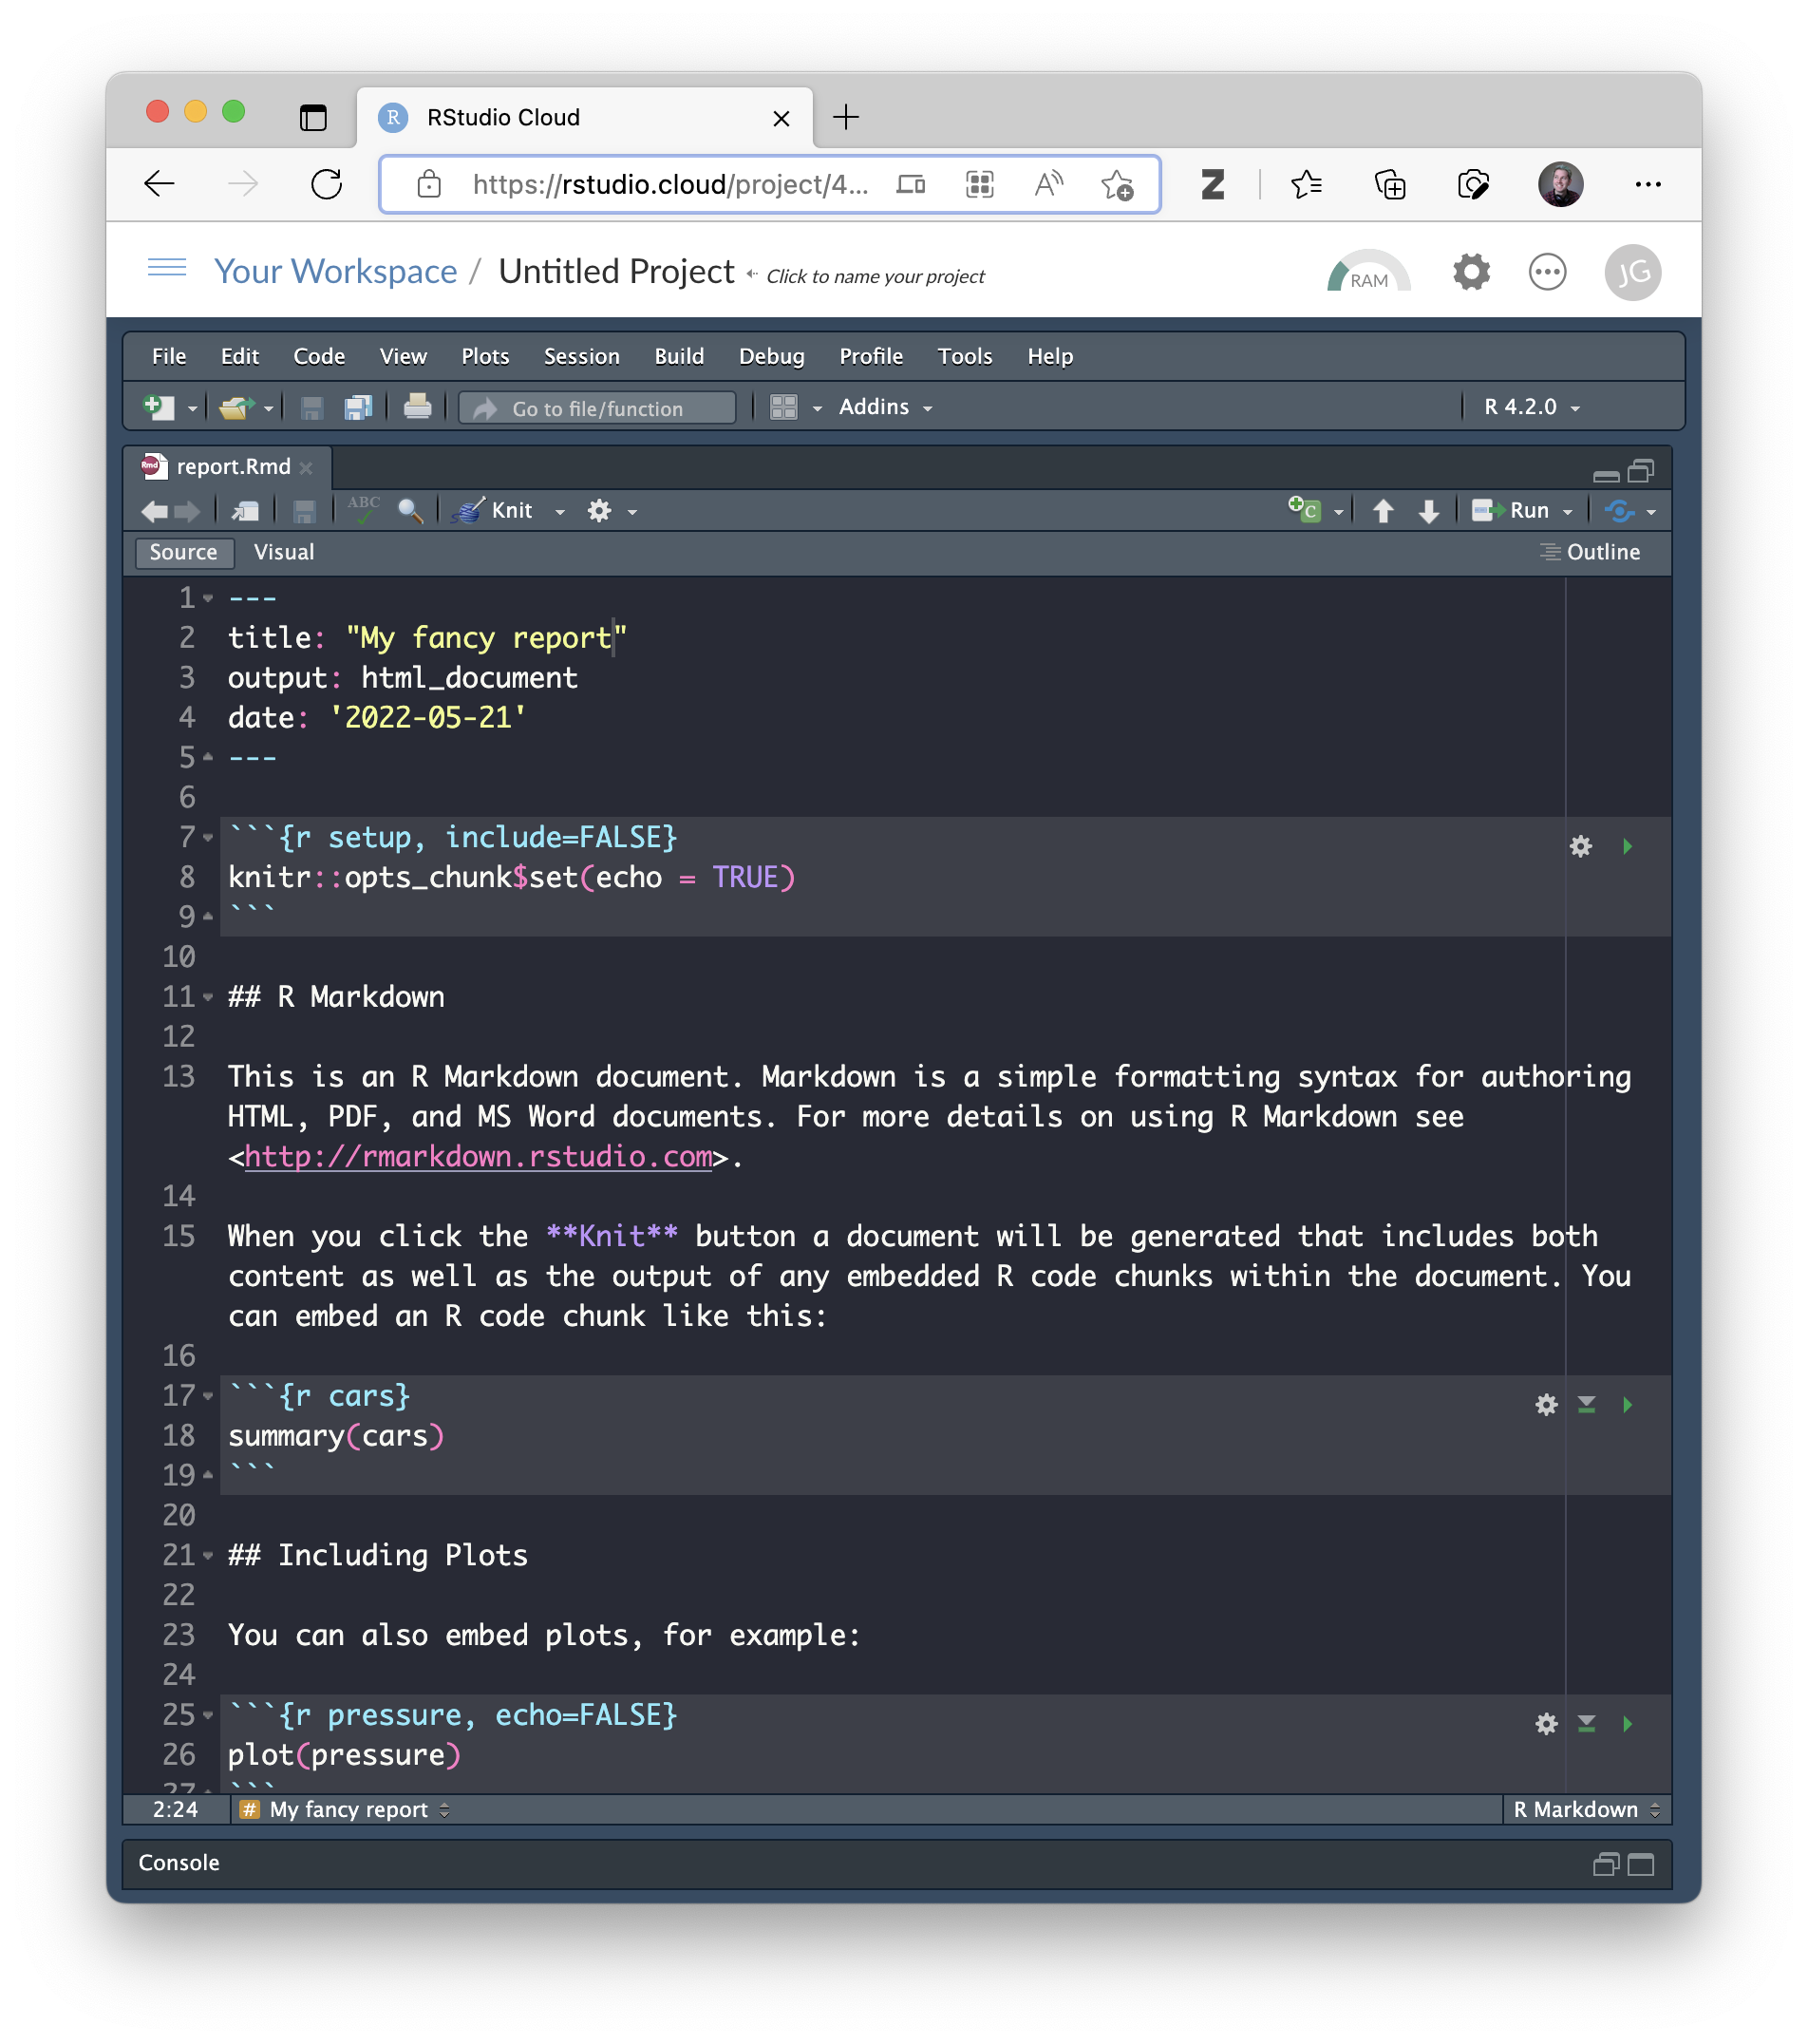1808x2044 pixels.
Task: Open the Knit dropdown arrow
Action: click(559, 511)
